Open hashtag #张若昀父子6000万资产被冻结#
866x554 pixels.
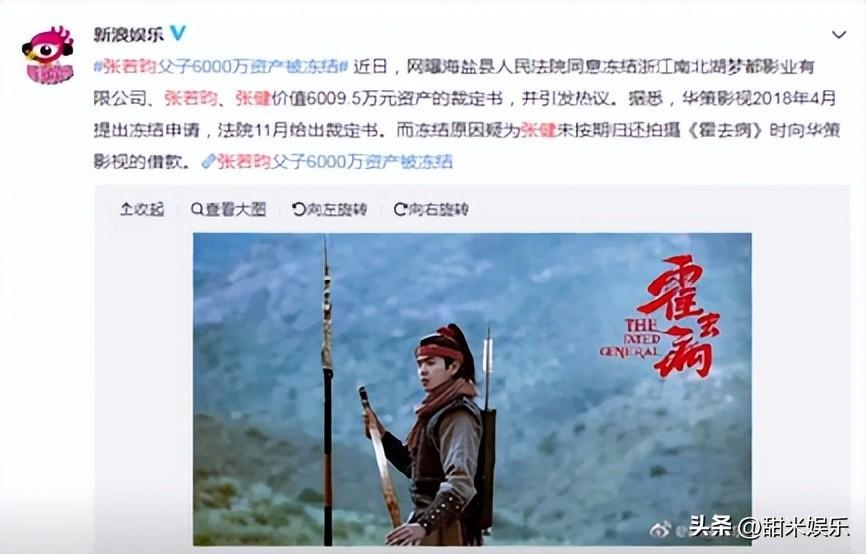(x=220, y=67)
